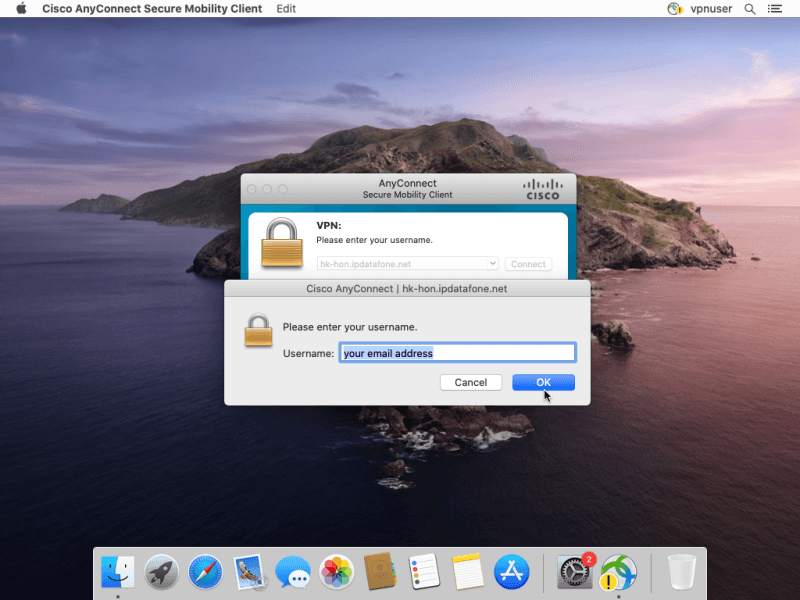Click the AnyConnect icon in the menu bar
The image size is (800, 600).
pos(674,8)
